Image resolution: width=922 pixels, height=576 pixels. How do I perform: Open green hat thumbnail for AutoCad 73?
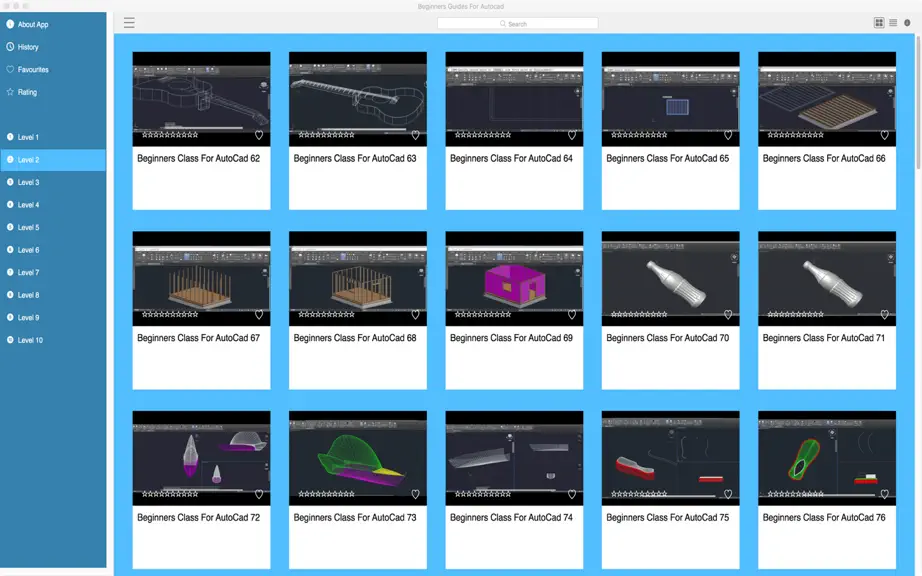358,457
